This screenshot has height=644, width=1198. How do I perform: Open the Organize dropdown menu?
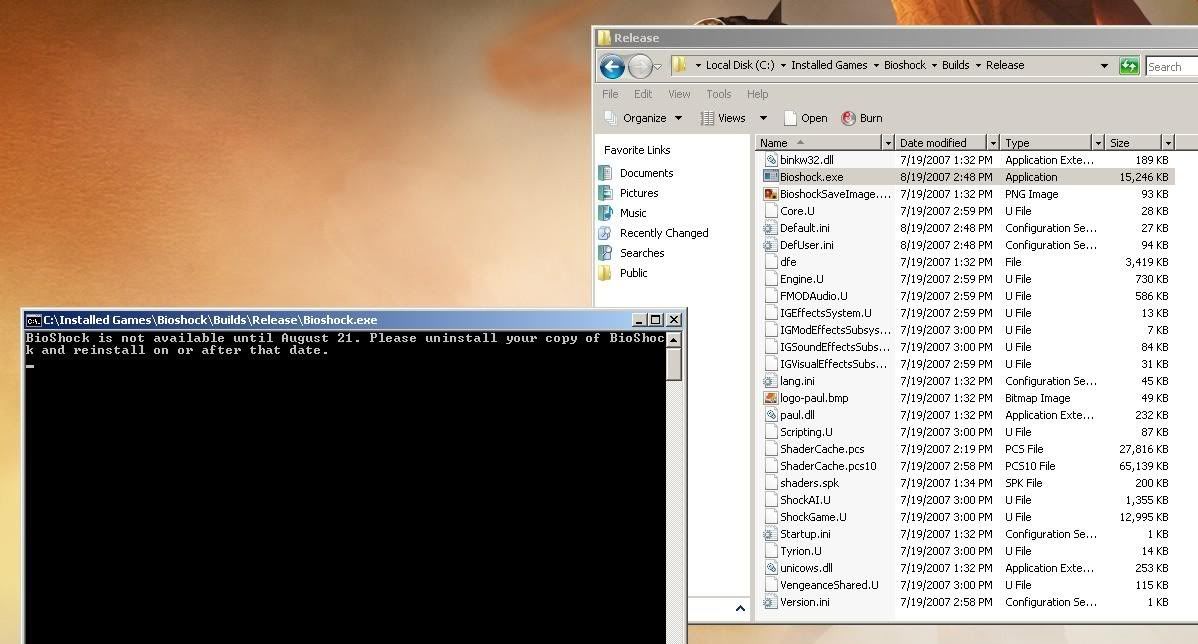643,118
